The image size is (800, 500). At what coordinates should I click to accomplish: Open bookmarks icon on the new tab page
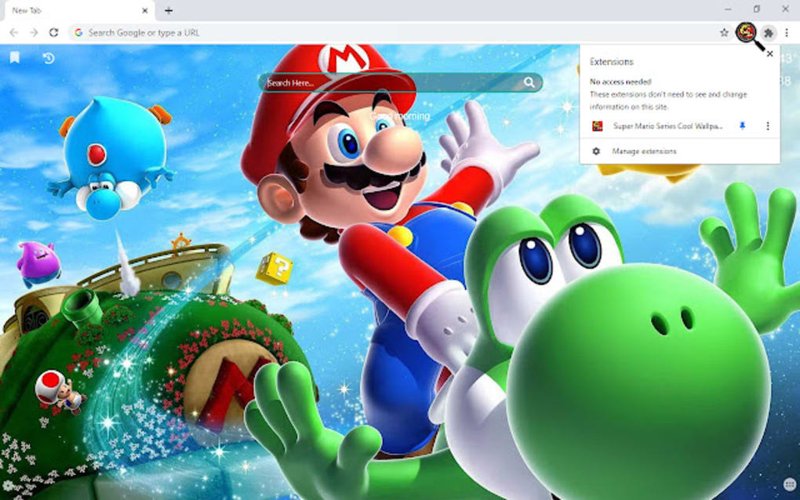click(x=15, y=58)
